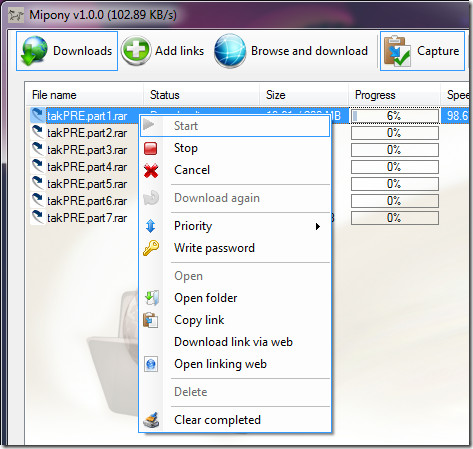473x449 pixels.
Task: Click the globe Open linking web icon
Action: click(151, 364)
